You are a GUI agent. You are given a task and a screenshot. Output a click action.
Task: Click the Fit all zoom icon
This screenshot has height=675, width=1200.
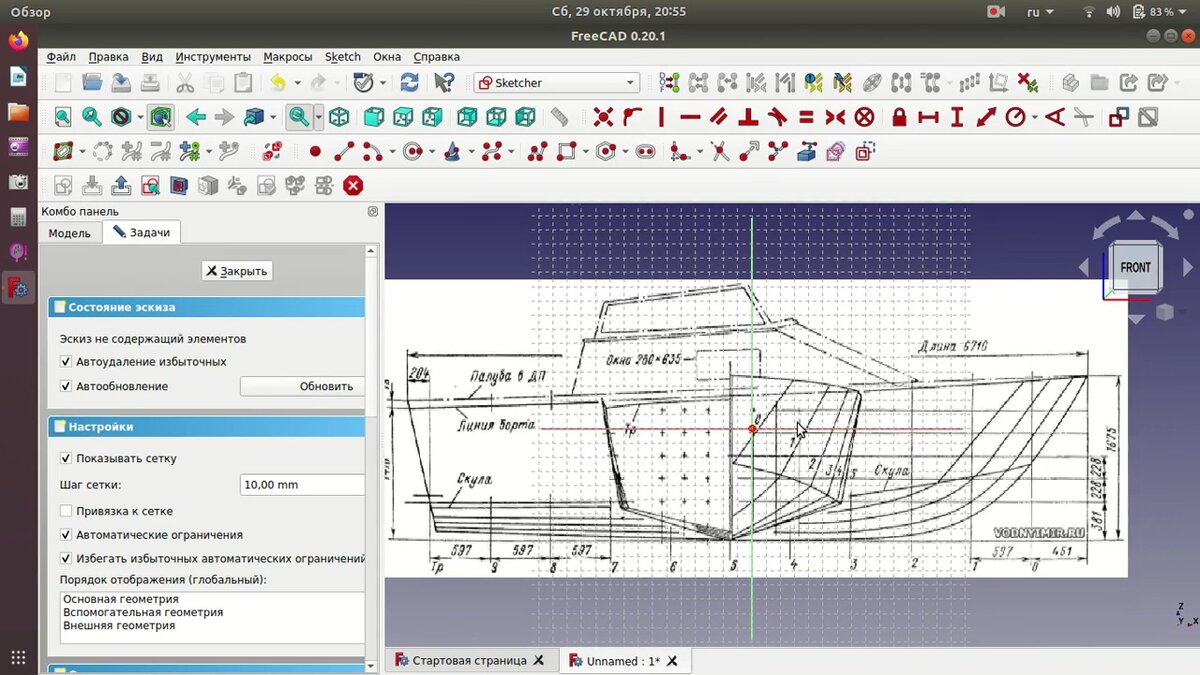[x=62, y=117]
